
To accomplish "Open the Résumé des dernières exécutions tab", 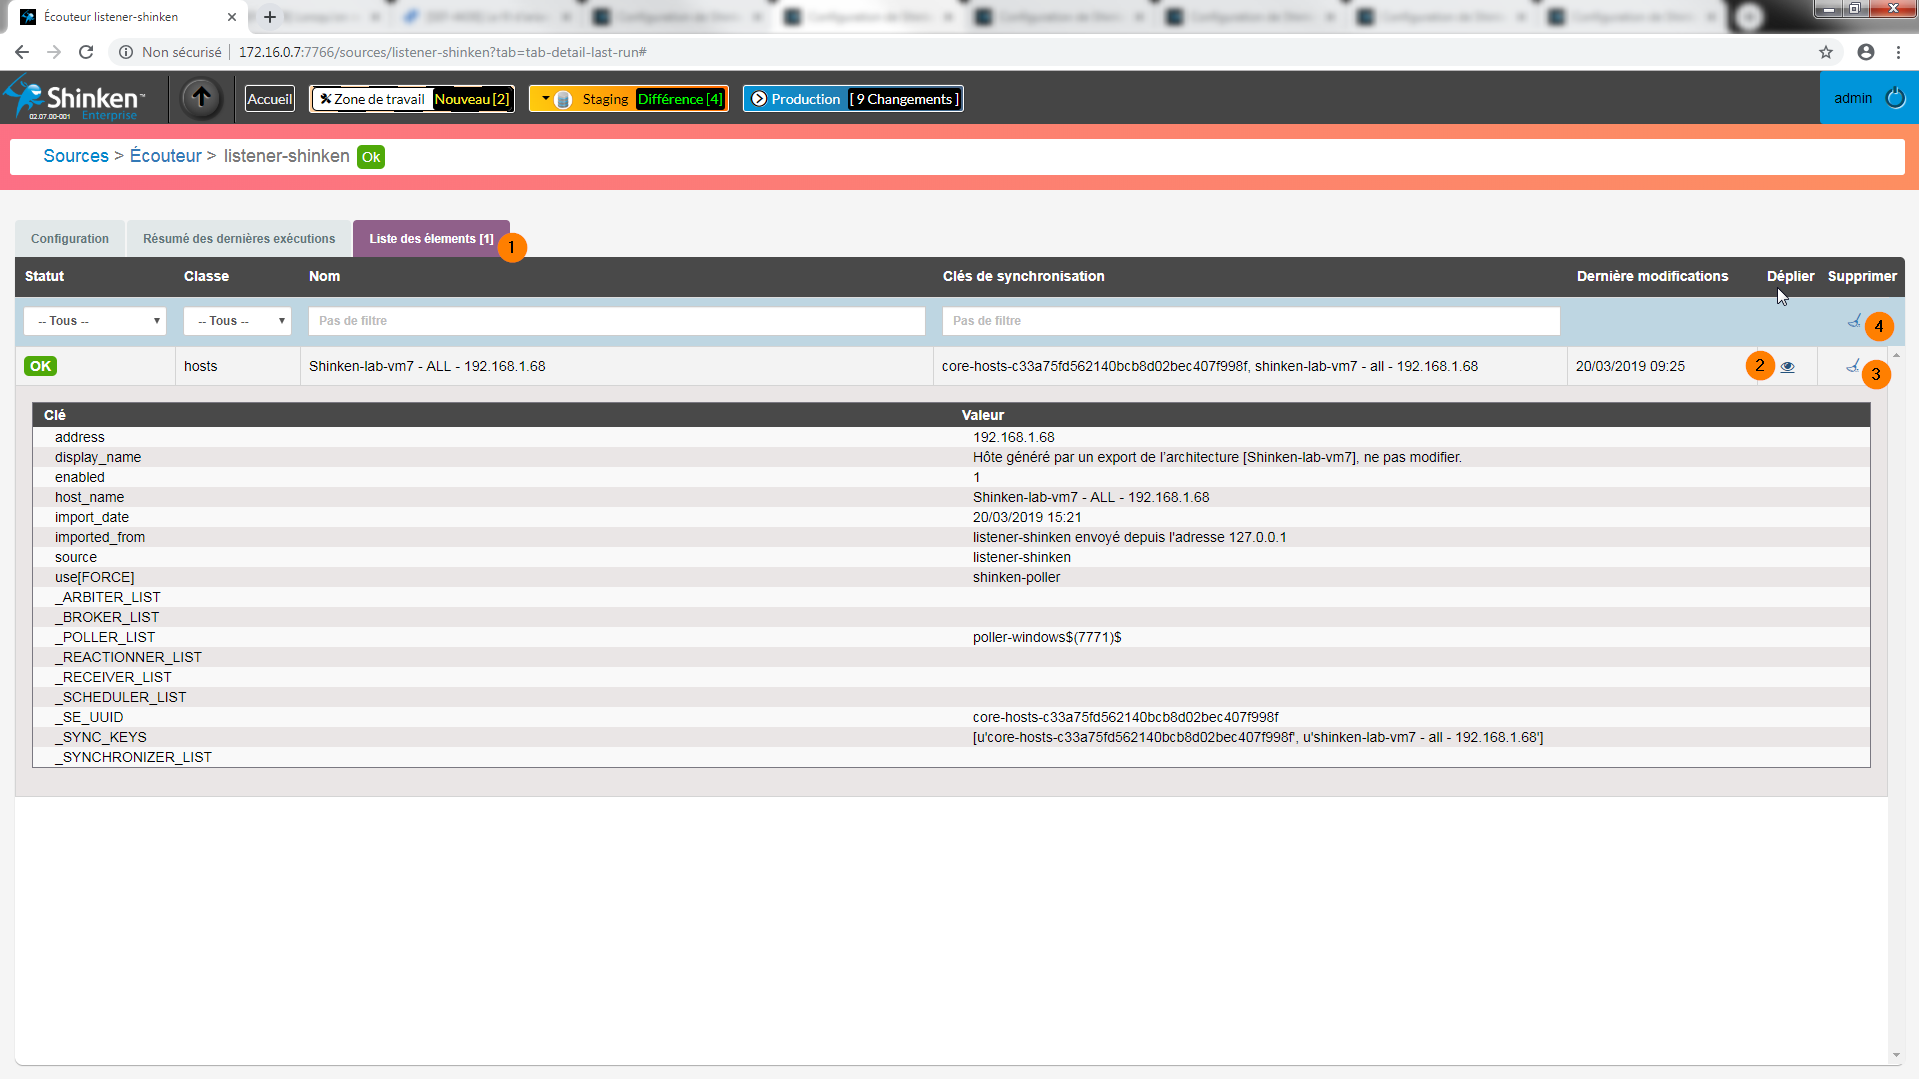I will coord(239,239).
